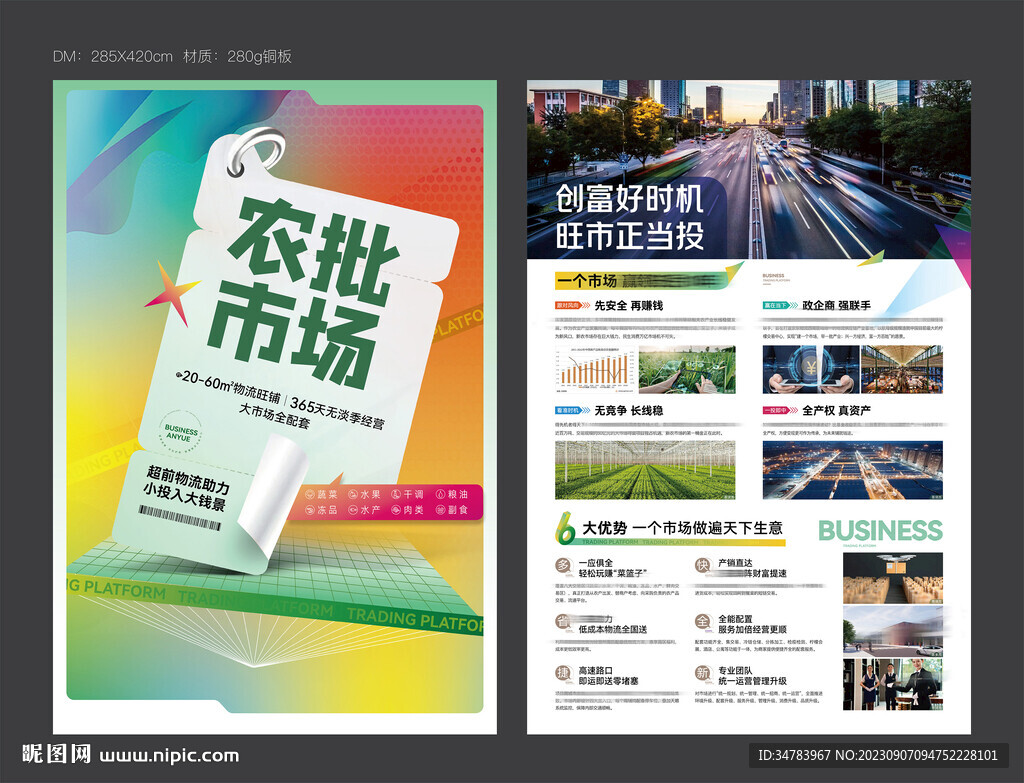Screen dimensions: 1024x783
Task: Open the www.nipic.com website link
Action: click(168, 755)
